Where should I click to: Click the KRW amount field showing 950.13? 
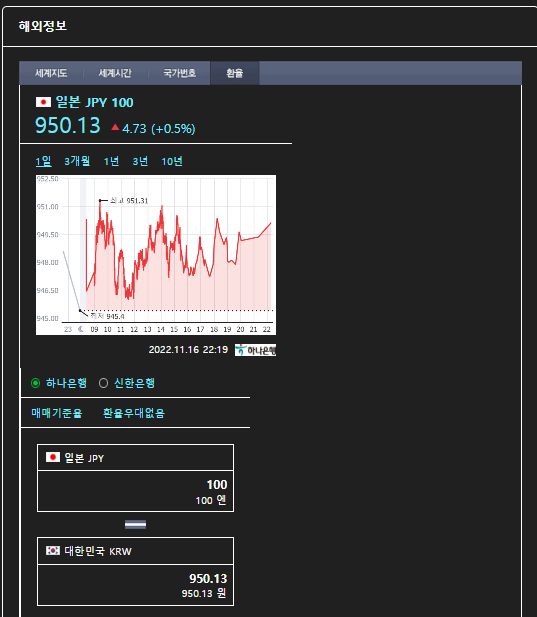pyautogui.click(x=135, y=585)
